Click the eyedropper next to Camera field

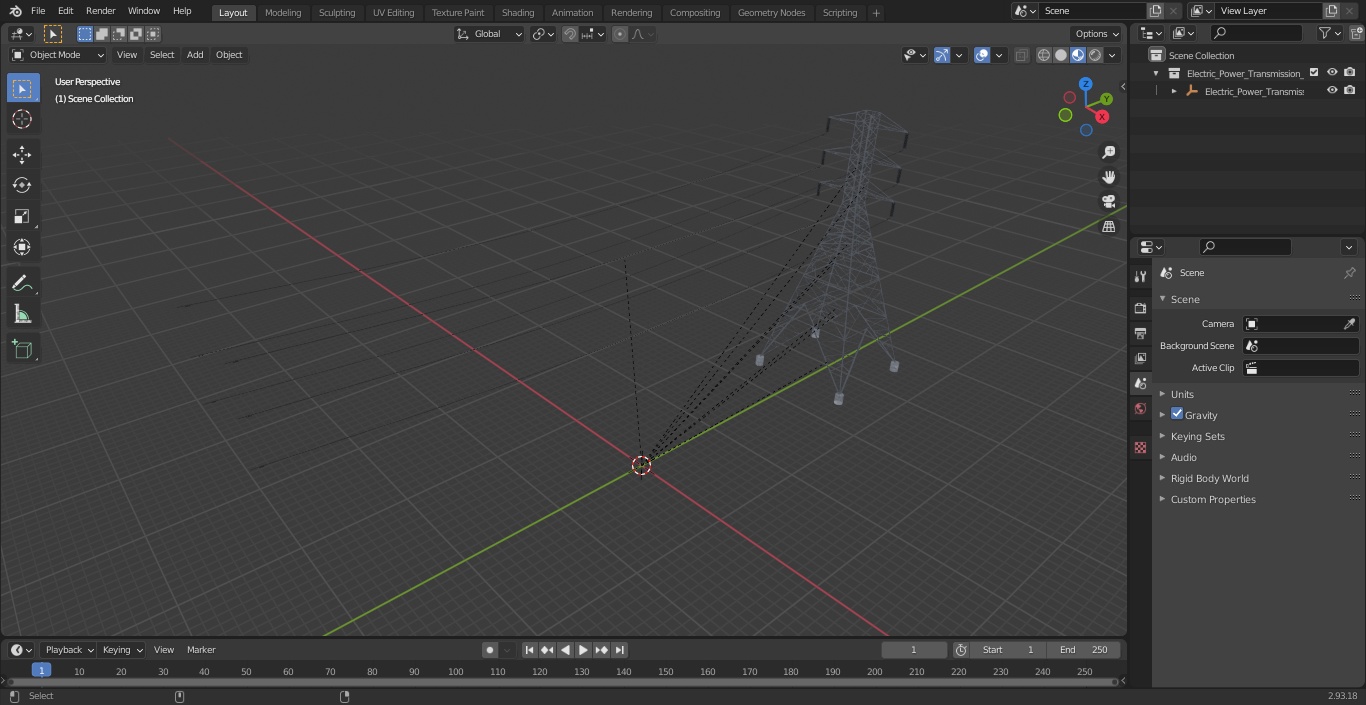(x=1349, y=324)
